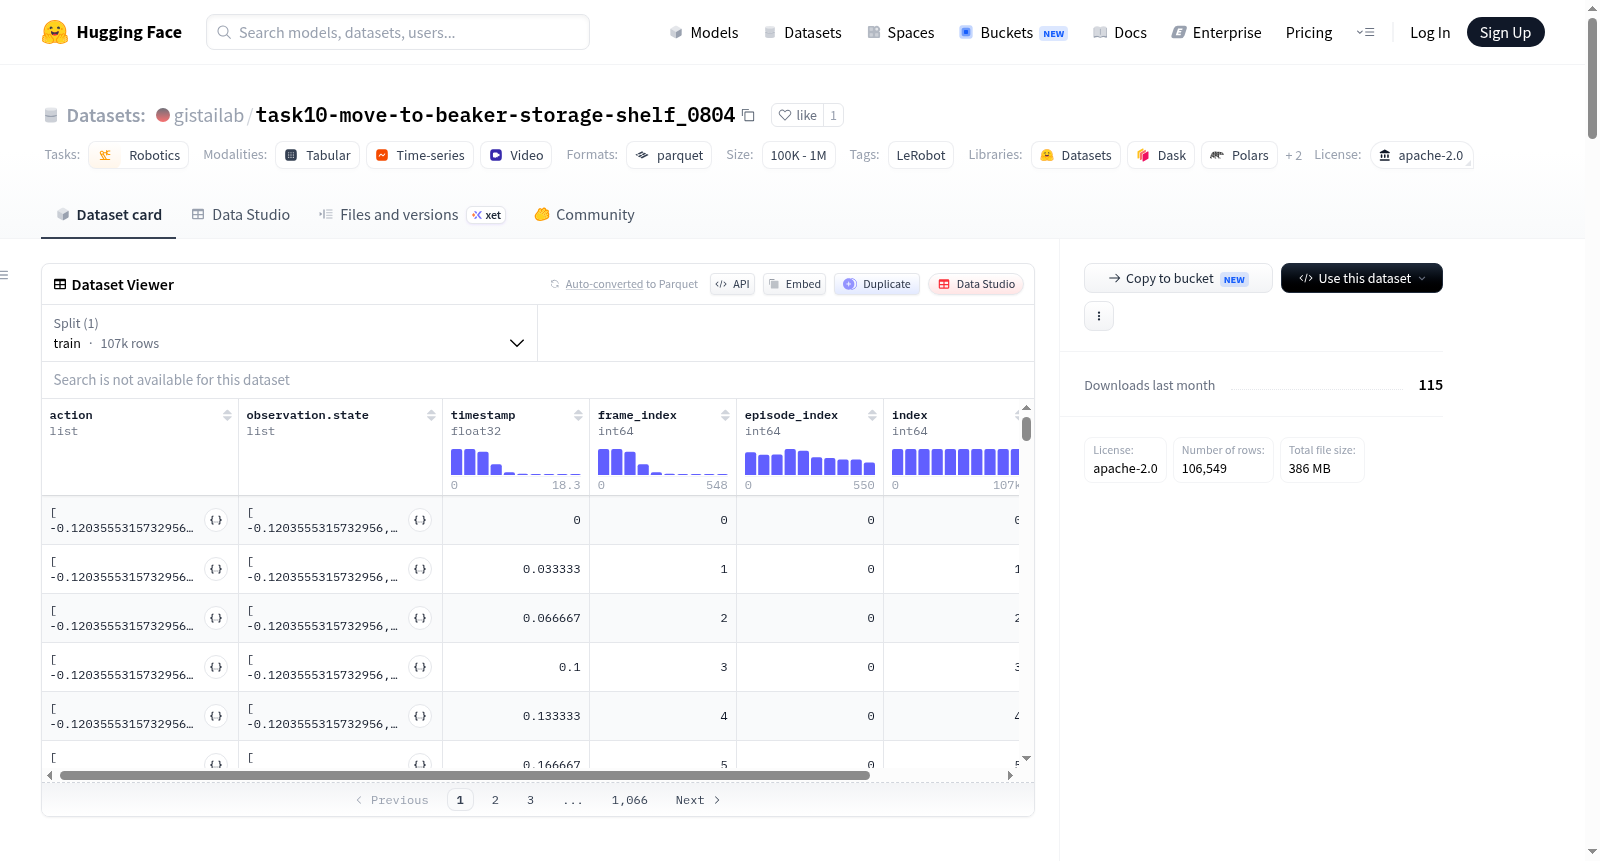Sort by the timestamp column
The image size is (1600, 861).
(x=578, y=415)
